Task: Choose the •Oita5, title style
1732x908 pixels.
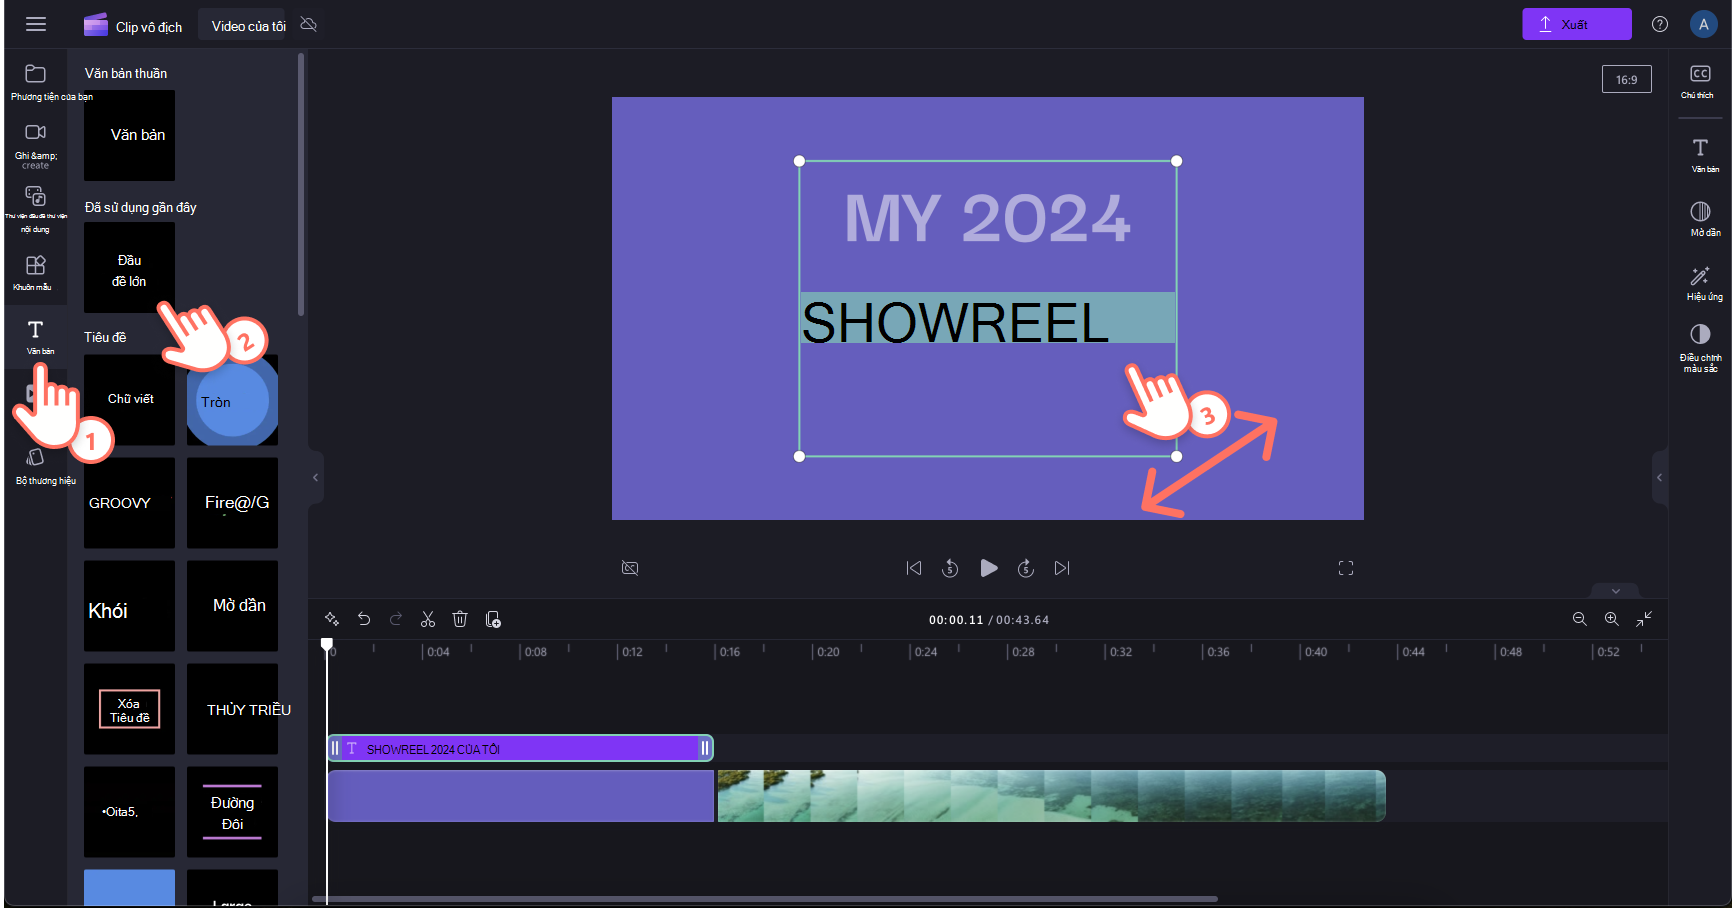Action: (129, 812)
